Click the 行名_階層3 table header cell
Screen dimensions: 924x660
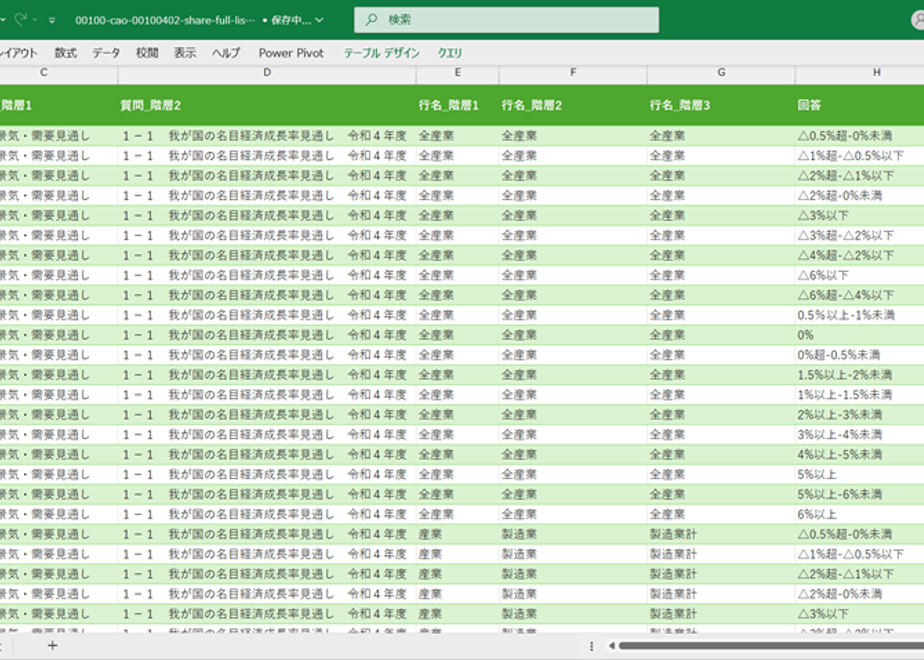click(721, 105)
